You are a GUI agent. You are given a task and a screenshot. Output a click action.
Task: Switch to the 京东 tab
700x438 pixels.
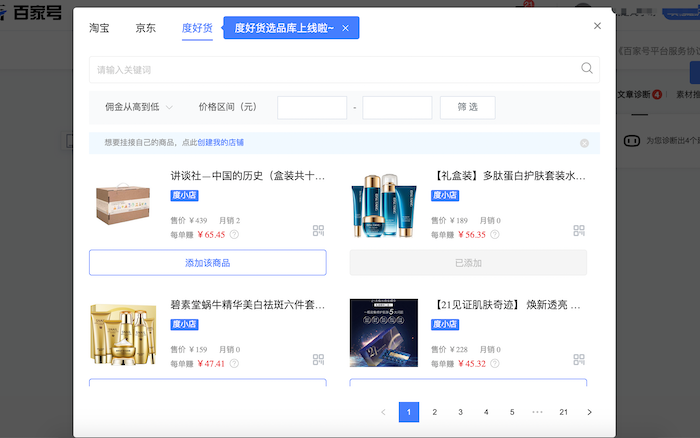[x=146, y=28]
